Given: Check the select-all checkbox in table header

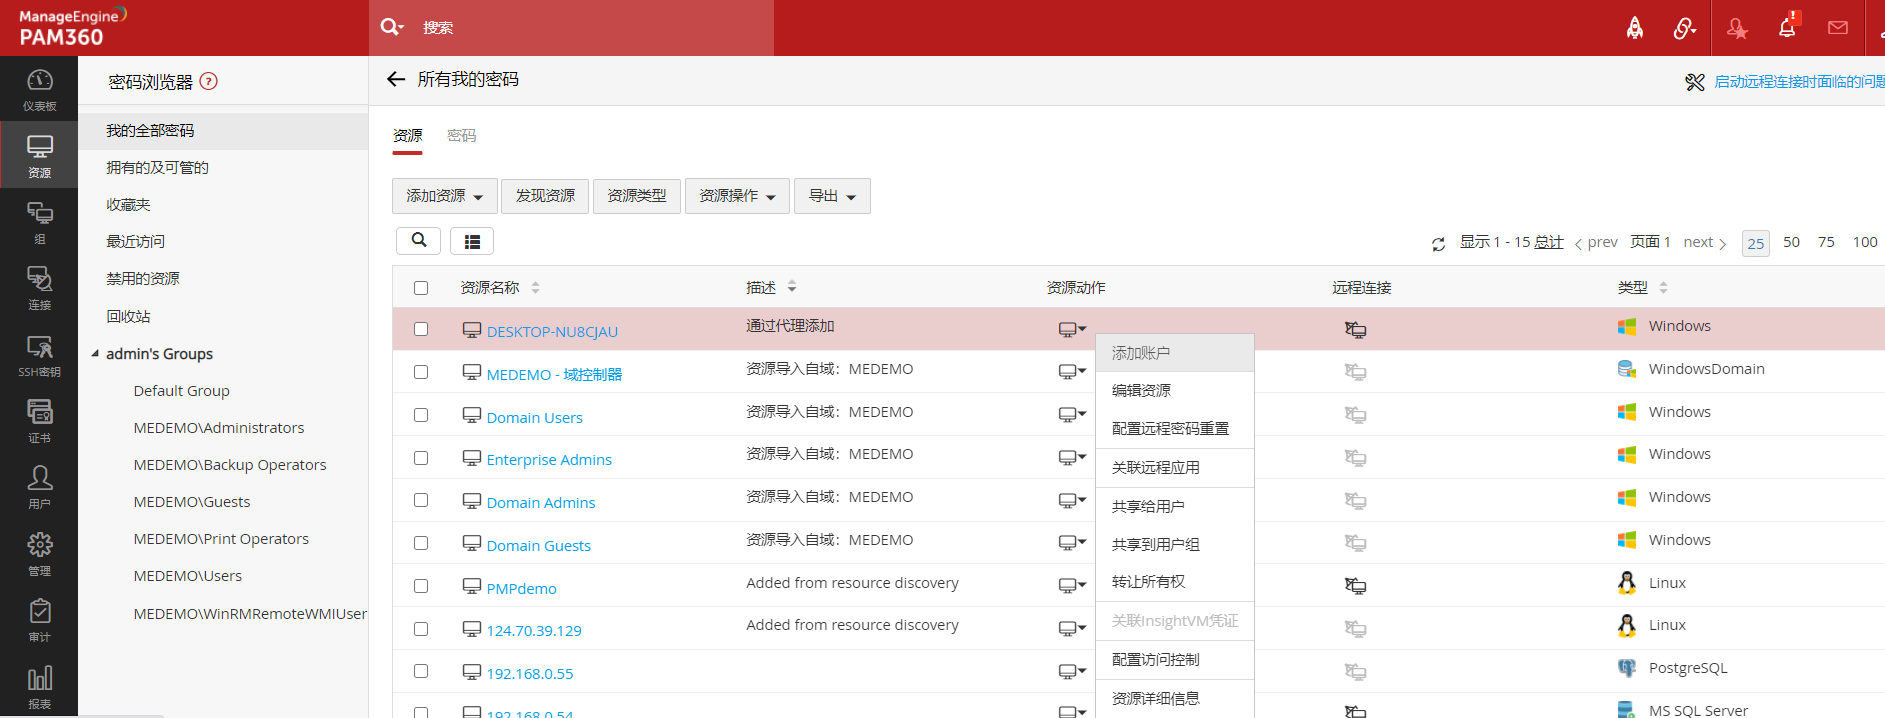Looking at the screenshot, I should [x=421, y=288].
